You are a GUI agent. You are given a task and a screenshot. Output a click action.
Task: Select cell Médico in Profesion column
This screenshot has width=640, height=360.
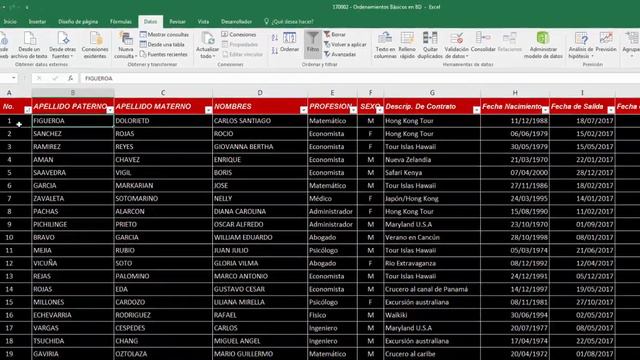pyautogui.click(x=332, y=199)
